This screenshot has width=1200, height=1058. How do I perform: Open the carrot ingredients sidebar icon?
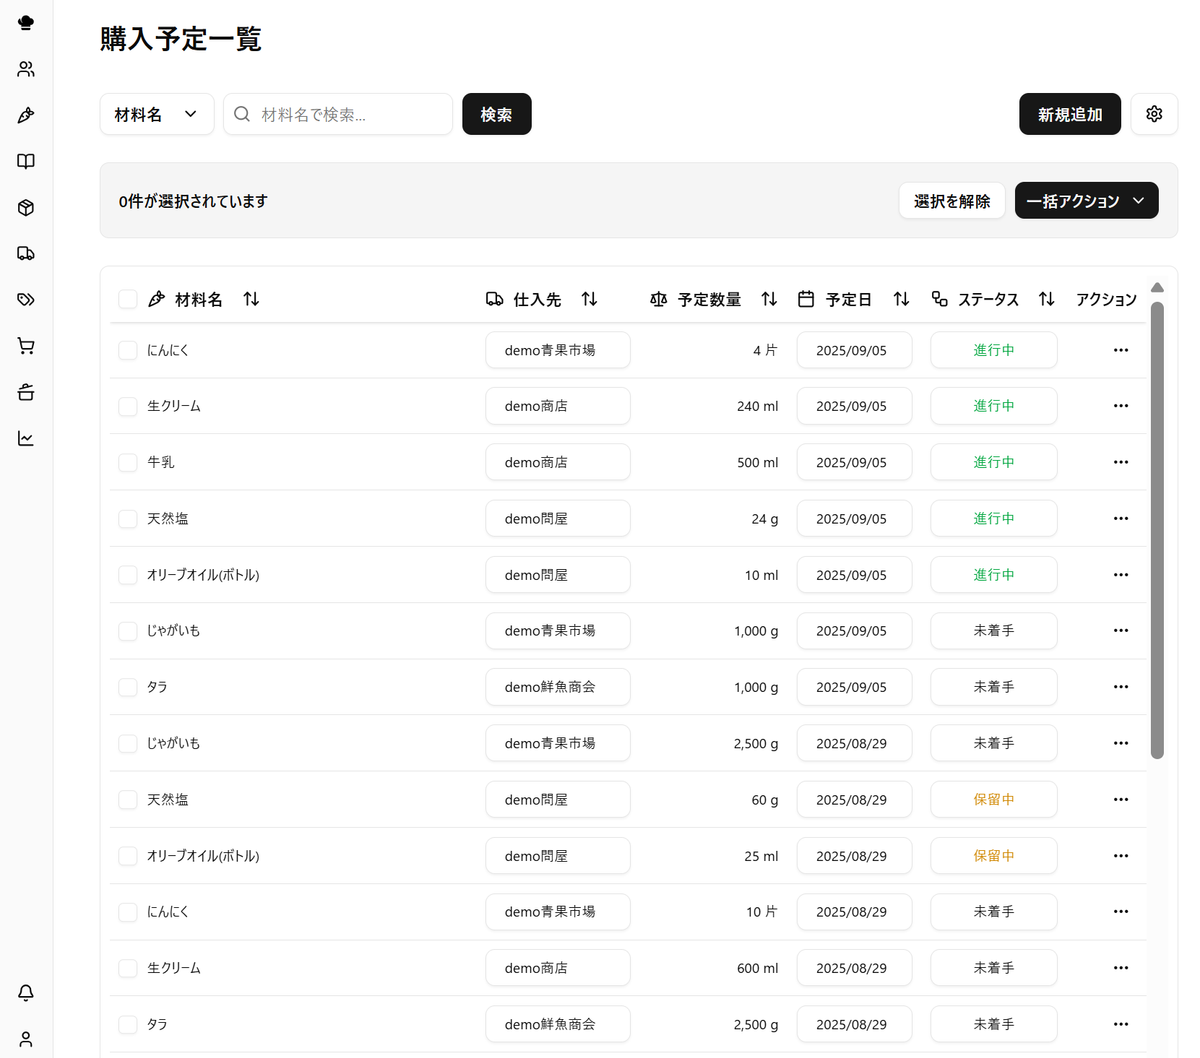(26, 115)
